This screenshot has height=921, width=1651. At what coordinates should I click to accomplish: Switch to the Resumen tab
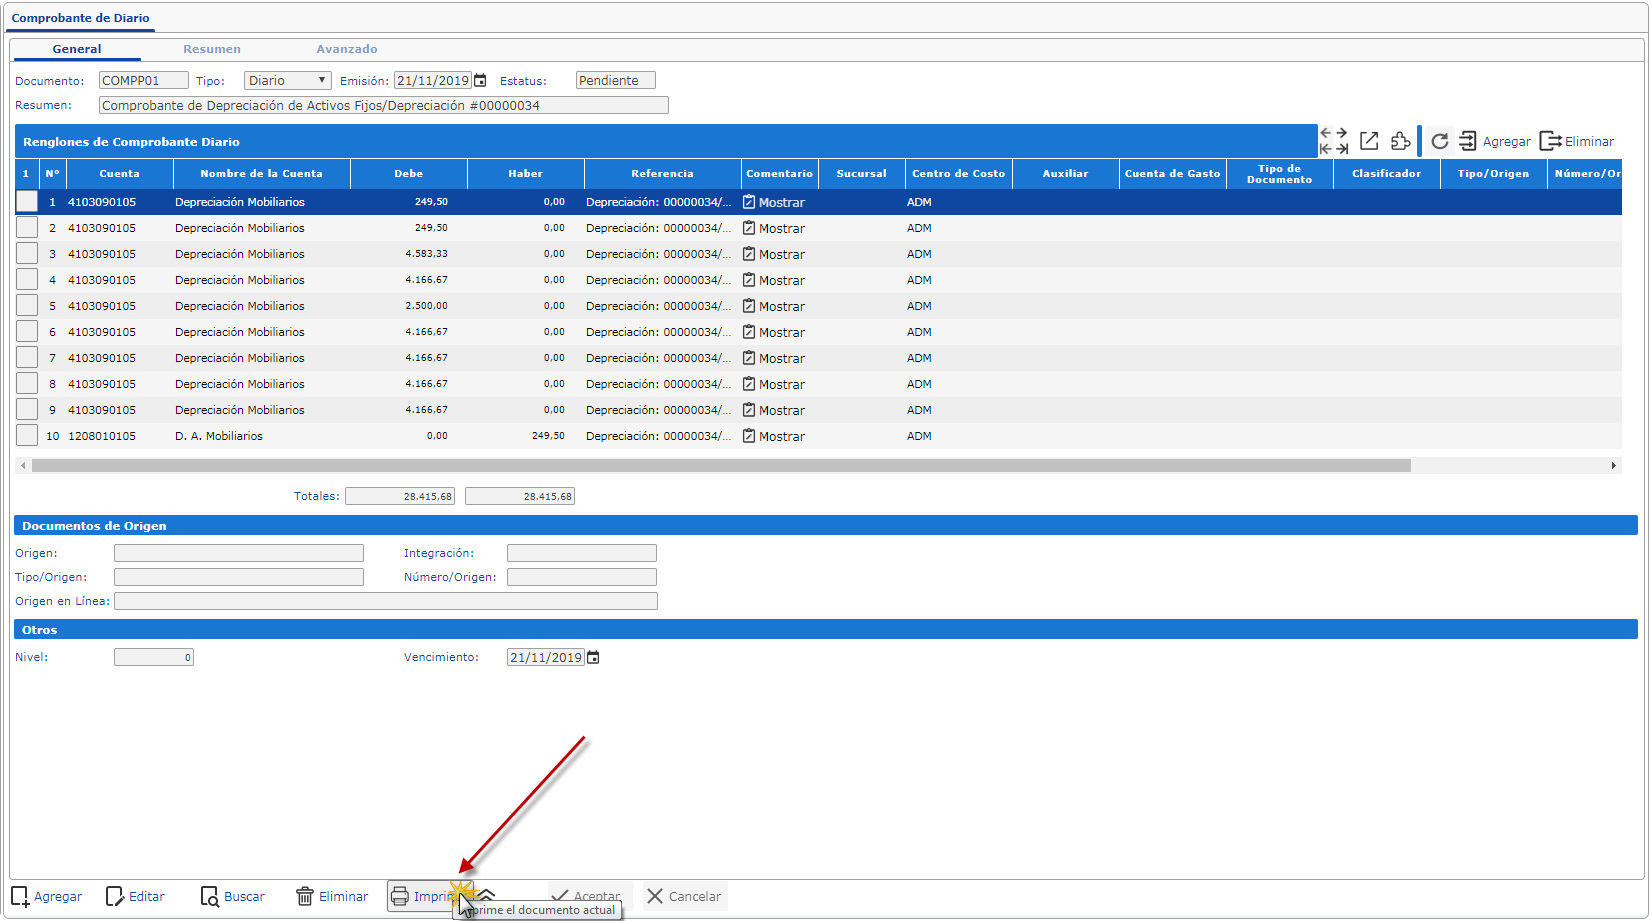[212, 49]
